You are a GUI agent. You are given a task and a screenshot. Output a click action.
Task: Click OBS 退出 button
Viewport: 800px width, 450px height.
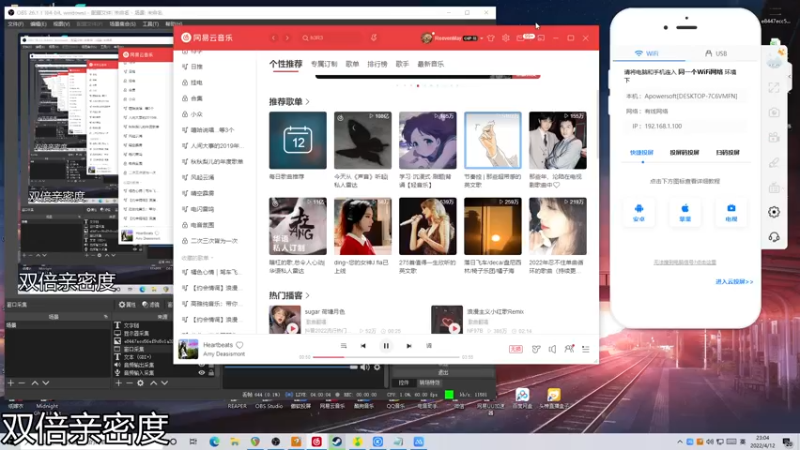[443, 373]
